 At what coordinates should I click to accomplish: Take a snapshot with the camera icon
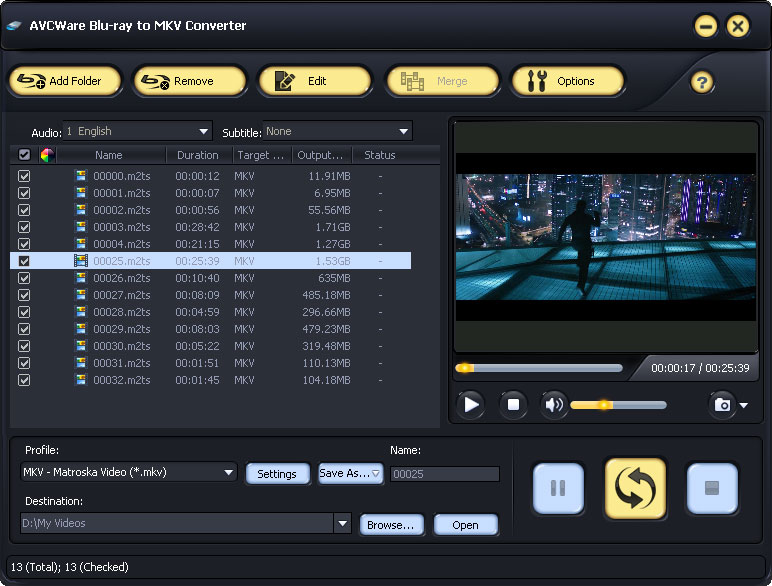[x=722, y=405]
